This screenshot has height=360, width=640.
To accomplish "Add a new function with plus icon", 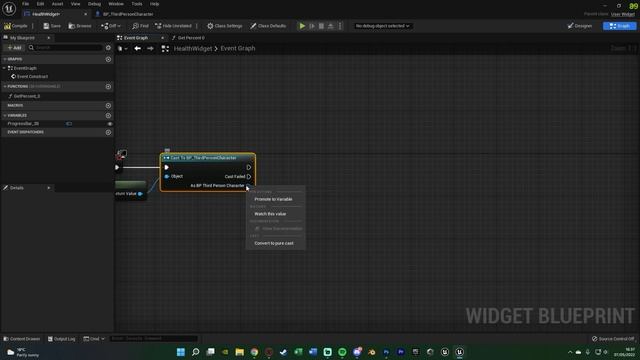I will click(x=108, y=87).
